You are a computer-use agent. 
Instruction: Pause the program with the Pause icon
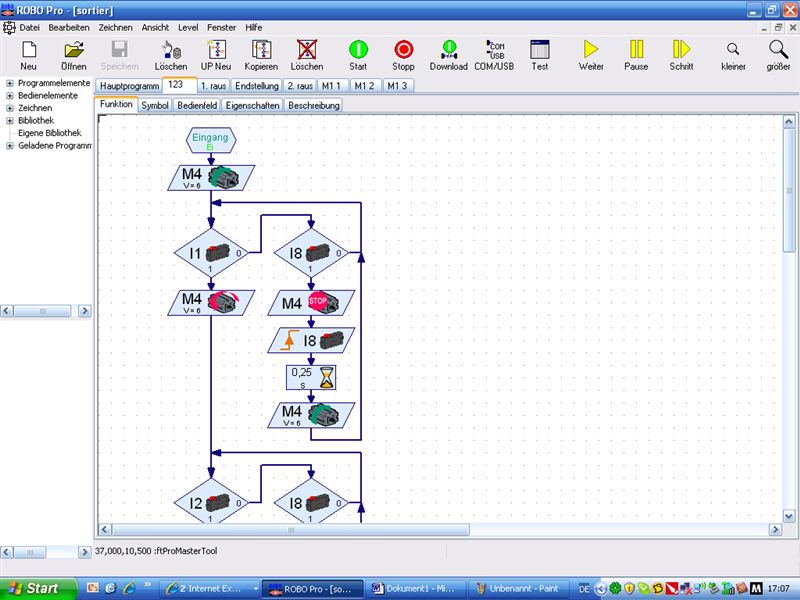tap(636, 56)
